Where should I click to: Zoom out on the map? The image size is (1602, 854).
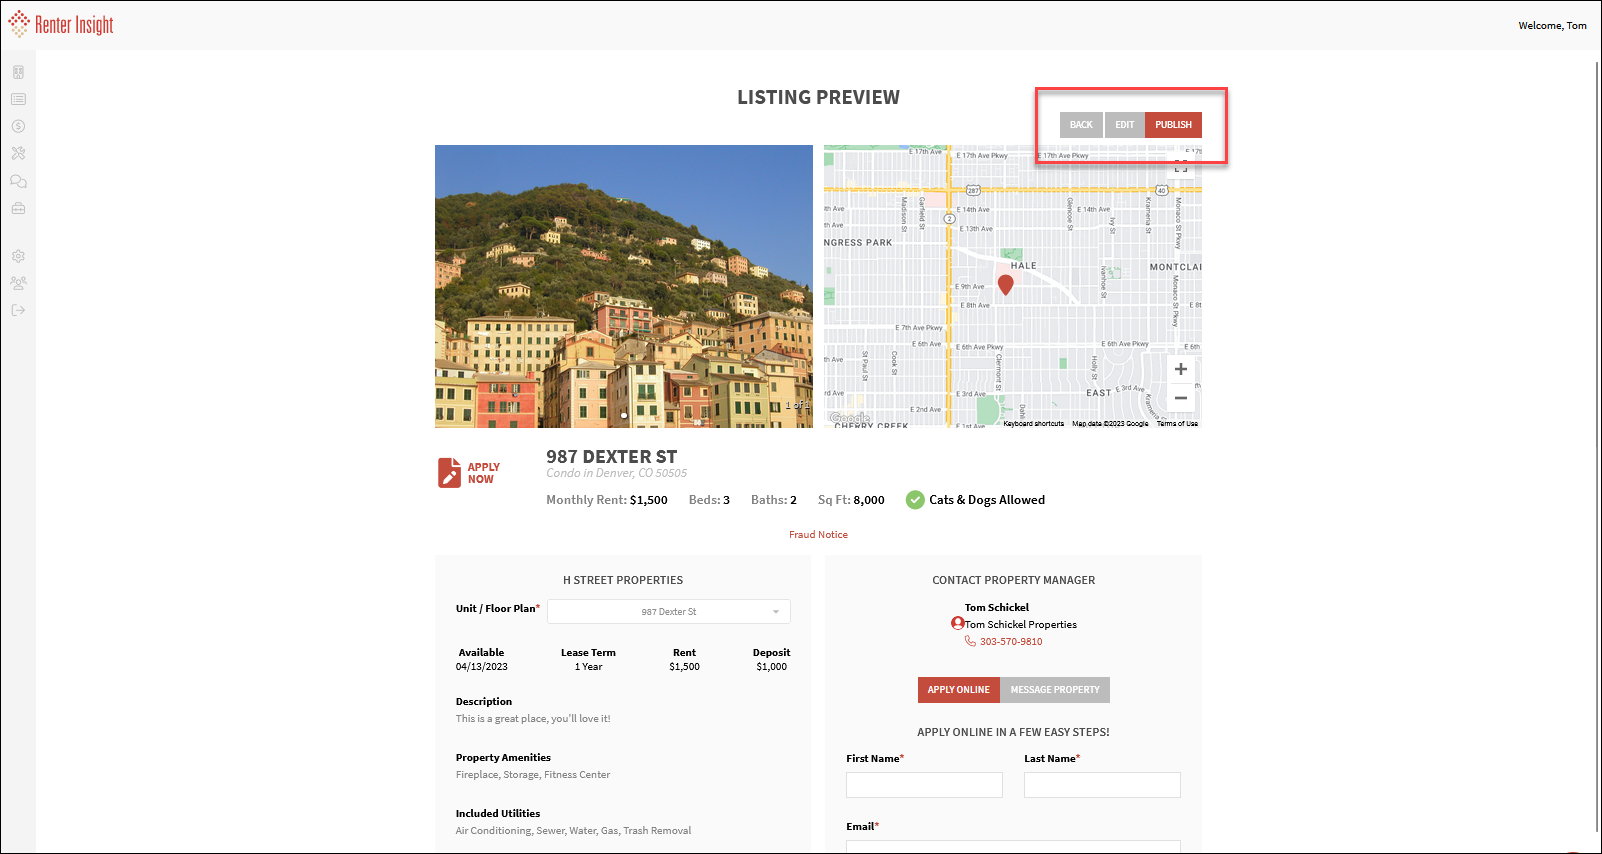click(x=1181, y=398)
